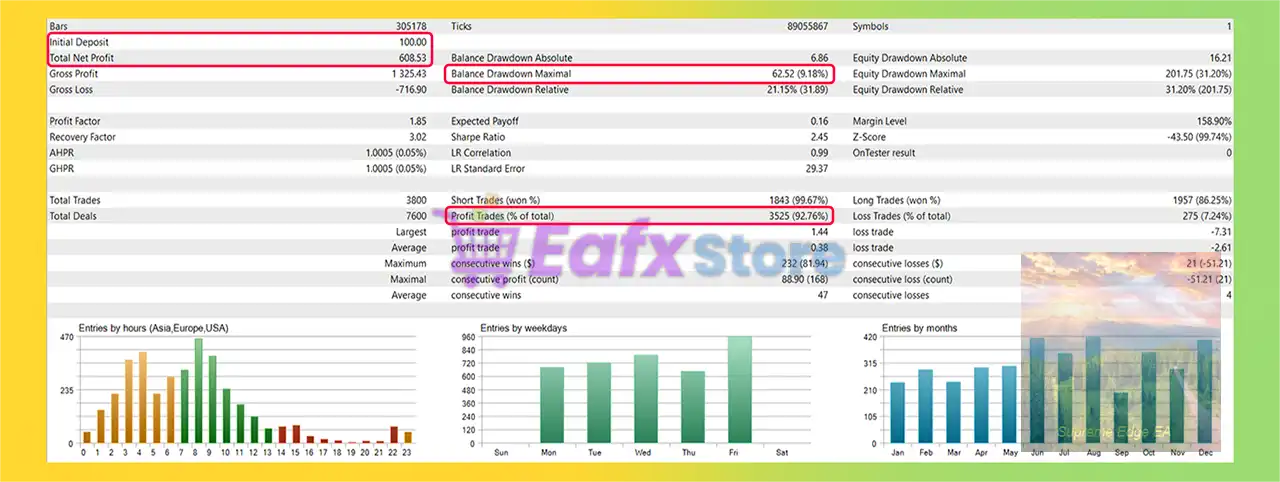Click the Mon bar in weekdays chart
Viewport: 1280px width, 482px height.
point(552,405)
